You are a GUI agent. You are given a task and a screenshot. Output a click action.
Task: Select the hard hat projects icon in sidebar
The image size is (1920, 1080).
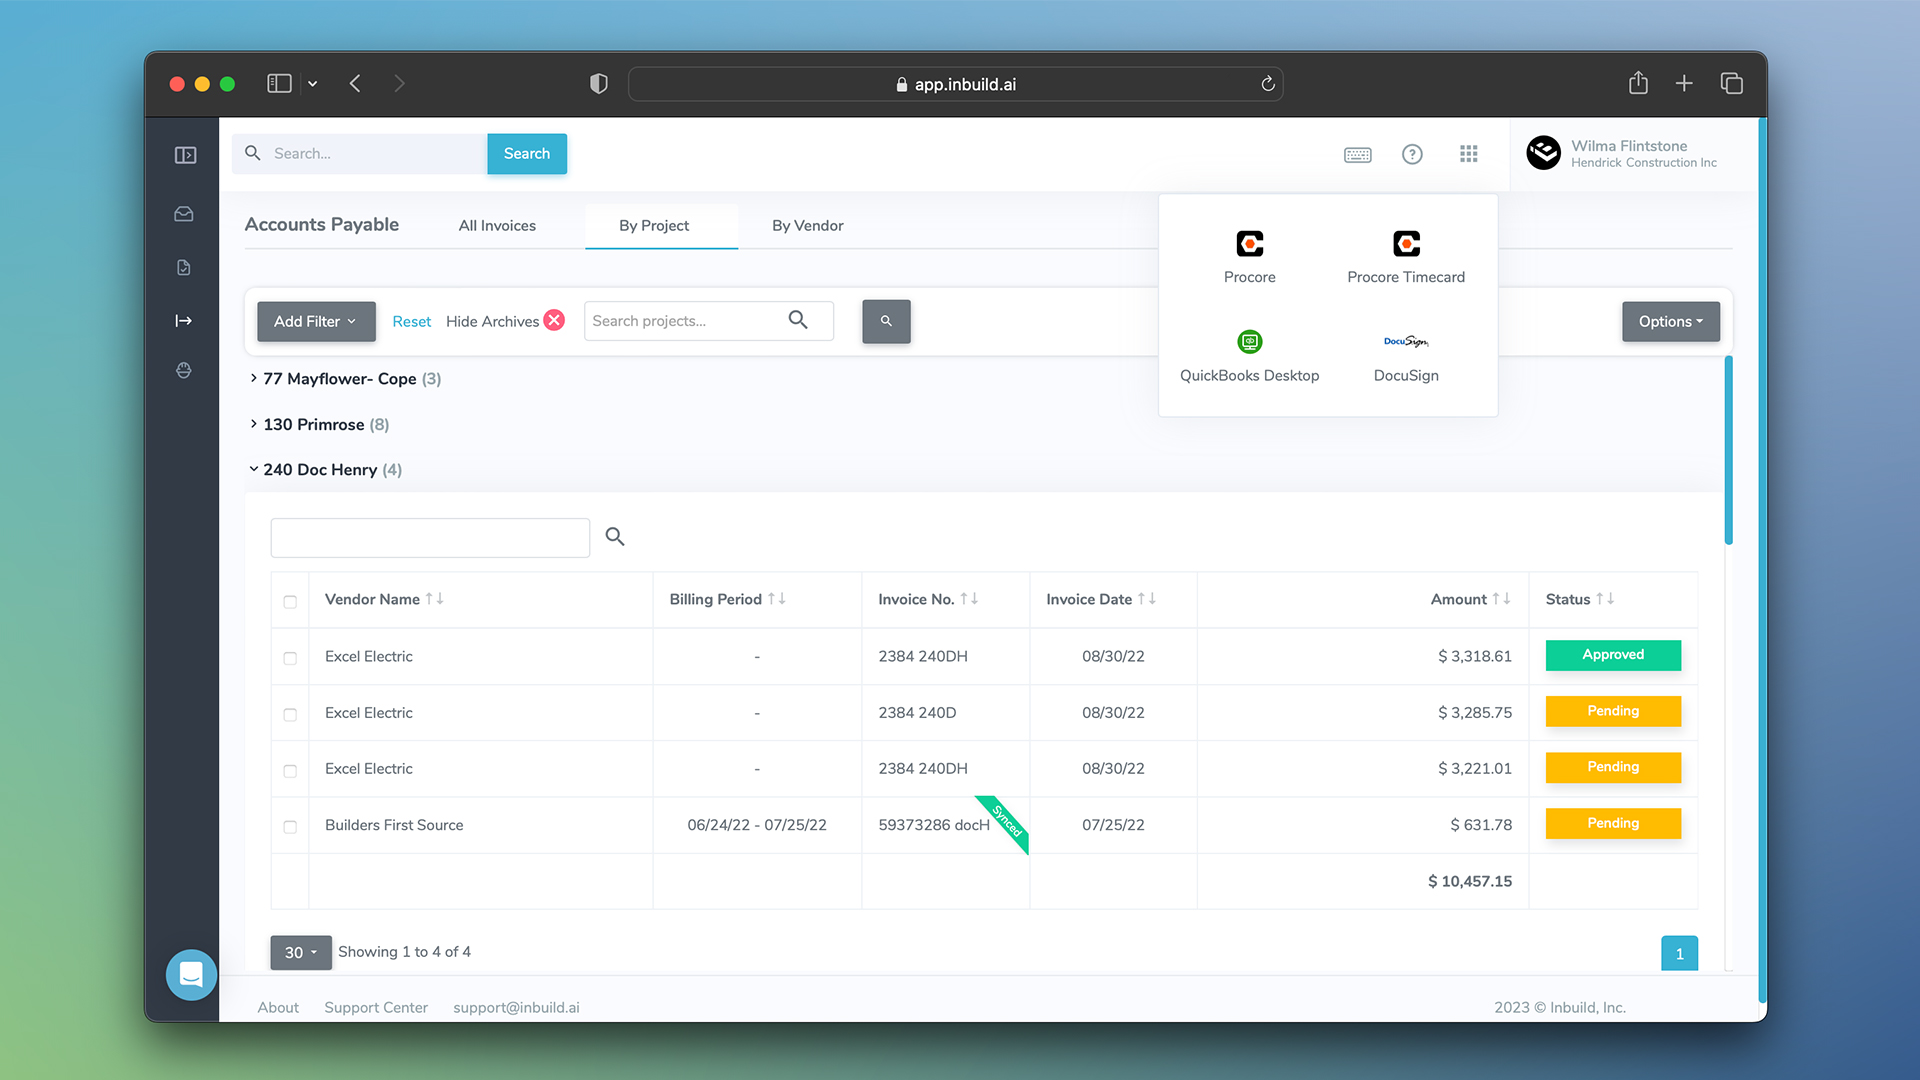[184, 370]
